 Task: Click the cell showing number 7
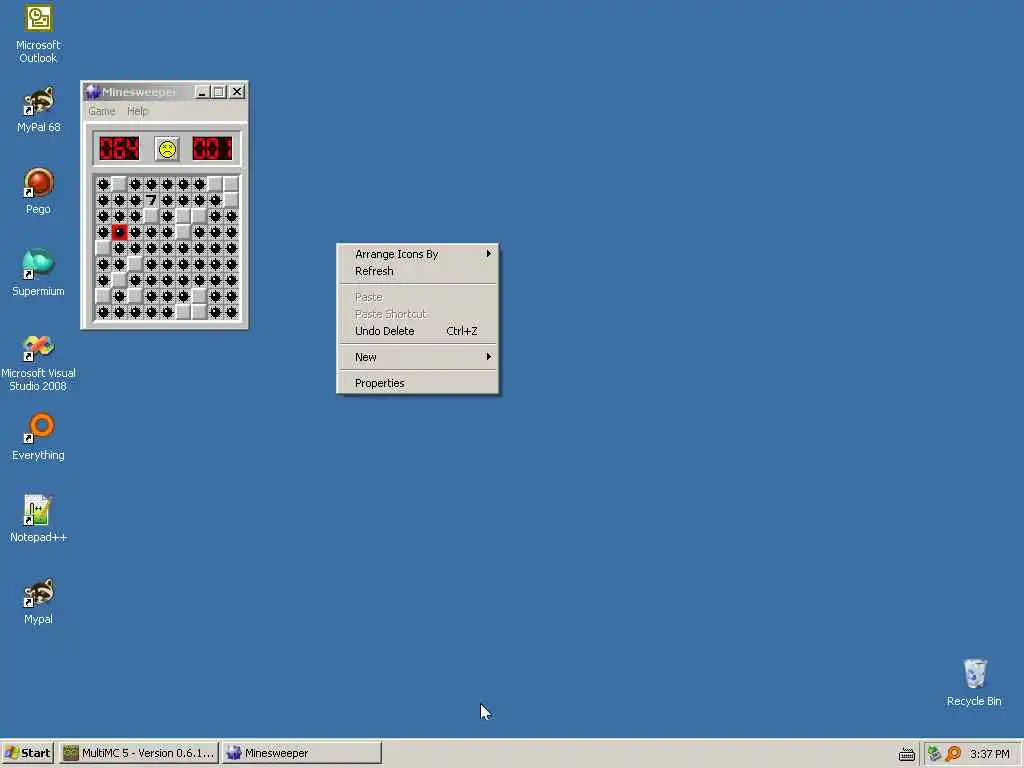click(x=151, y=200)
